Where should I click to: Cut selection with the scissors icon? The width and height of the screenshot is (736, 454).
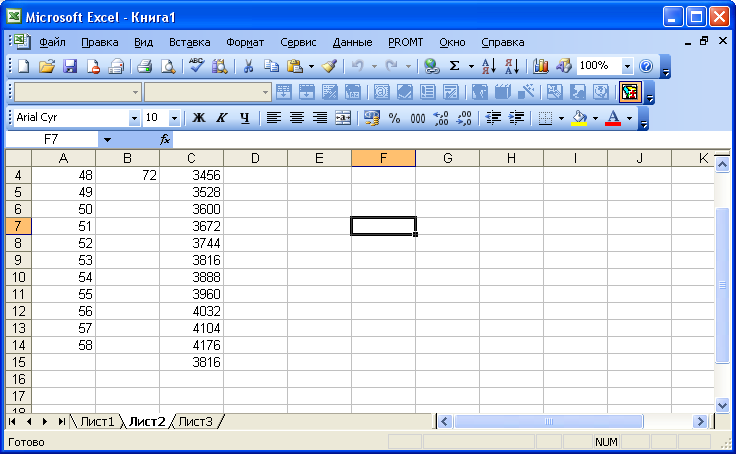click(x=248, y=66)
